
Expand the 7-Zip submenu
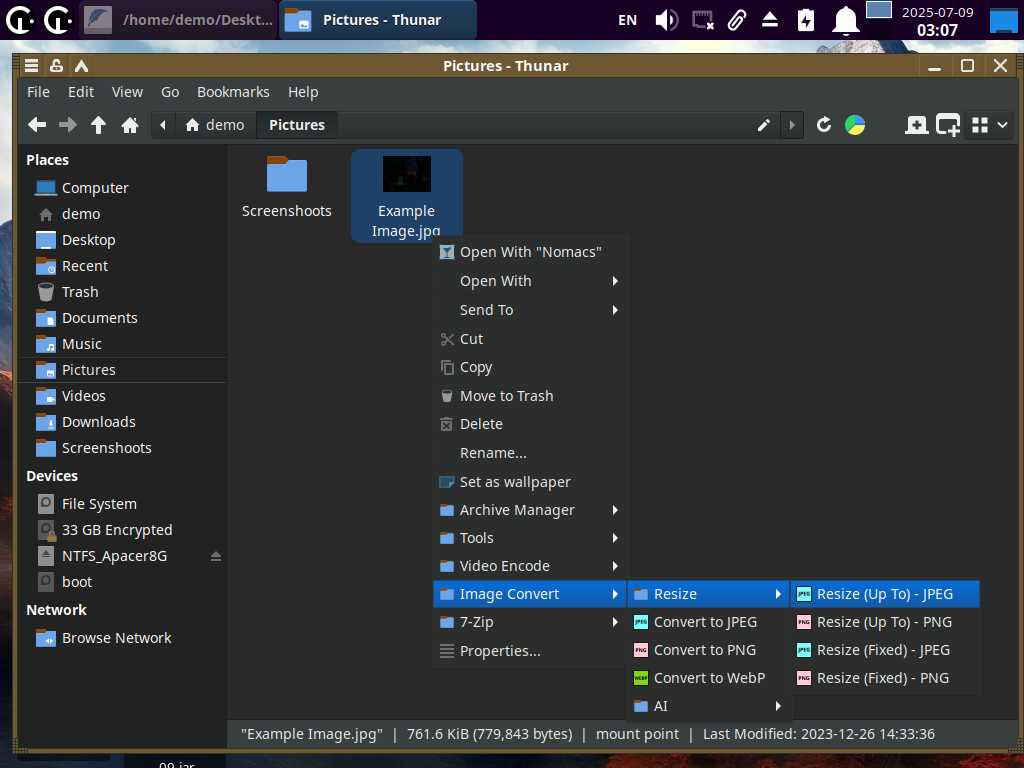pyautogui.click(x=530, y=622)
